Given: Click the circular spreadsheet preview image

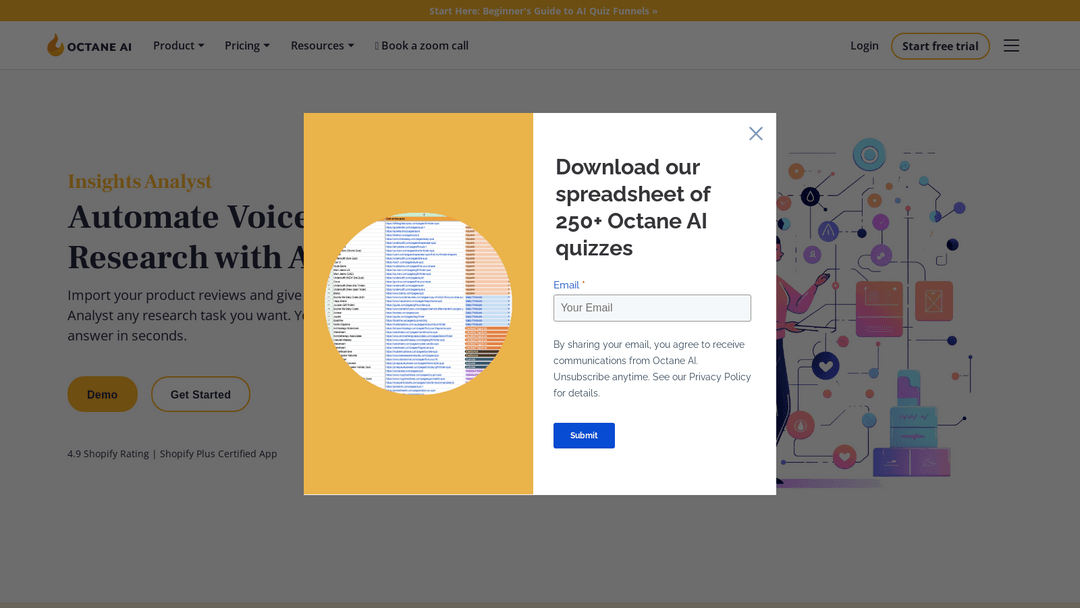Looking at the screenshot, I should (x=418, y=303).
